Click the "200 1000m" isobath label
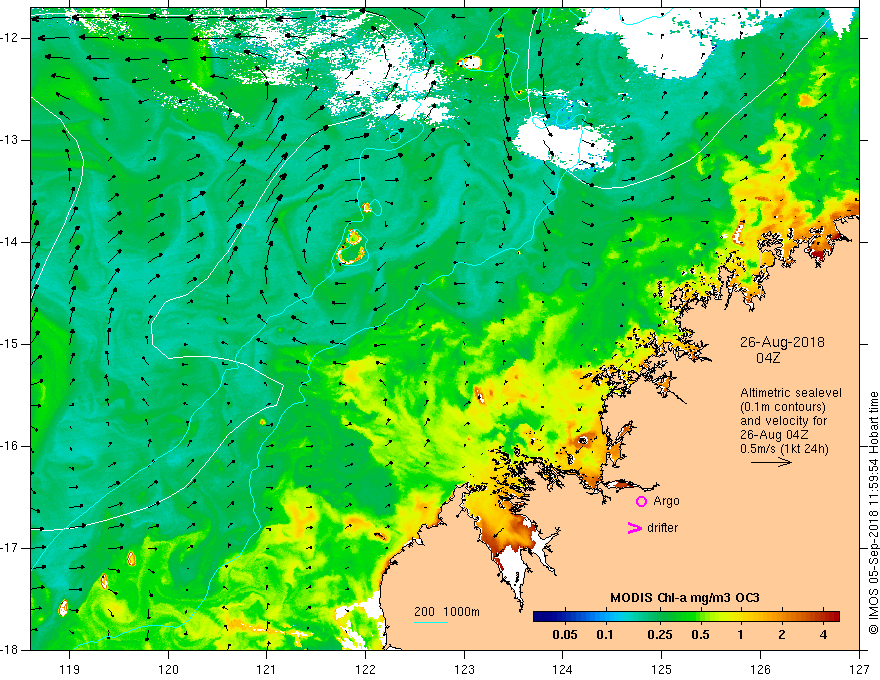Viewport: 880px width, 680px height. (447, 612)
